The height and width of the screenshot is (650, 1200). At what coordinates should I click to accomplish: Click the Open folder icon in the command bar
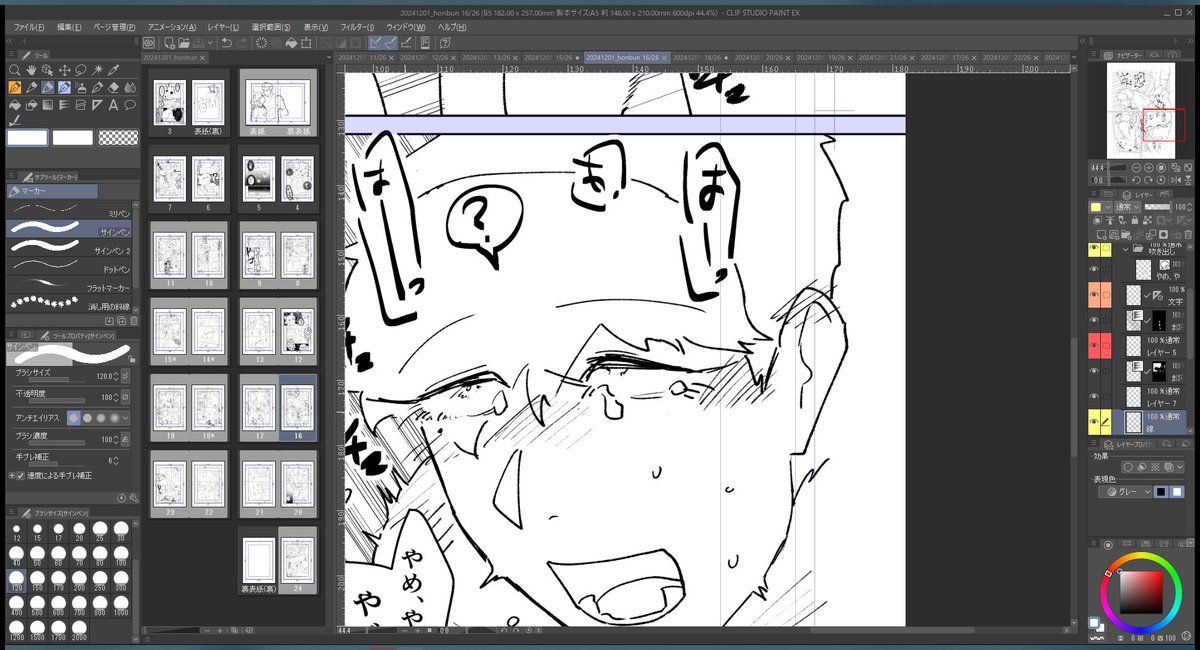[184, 42]
